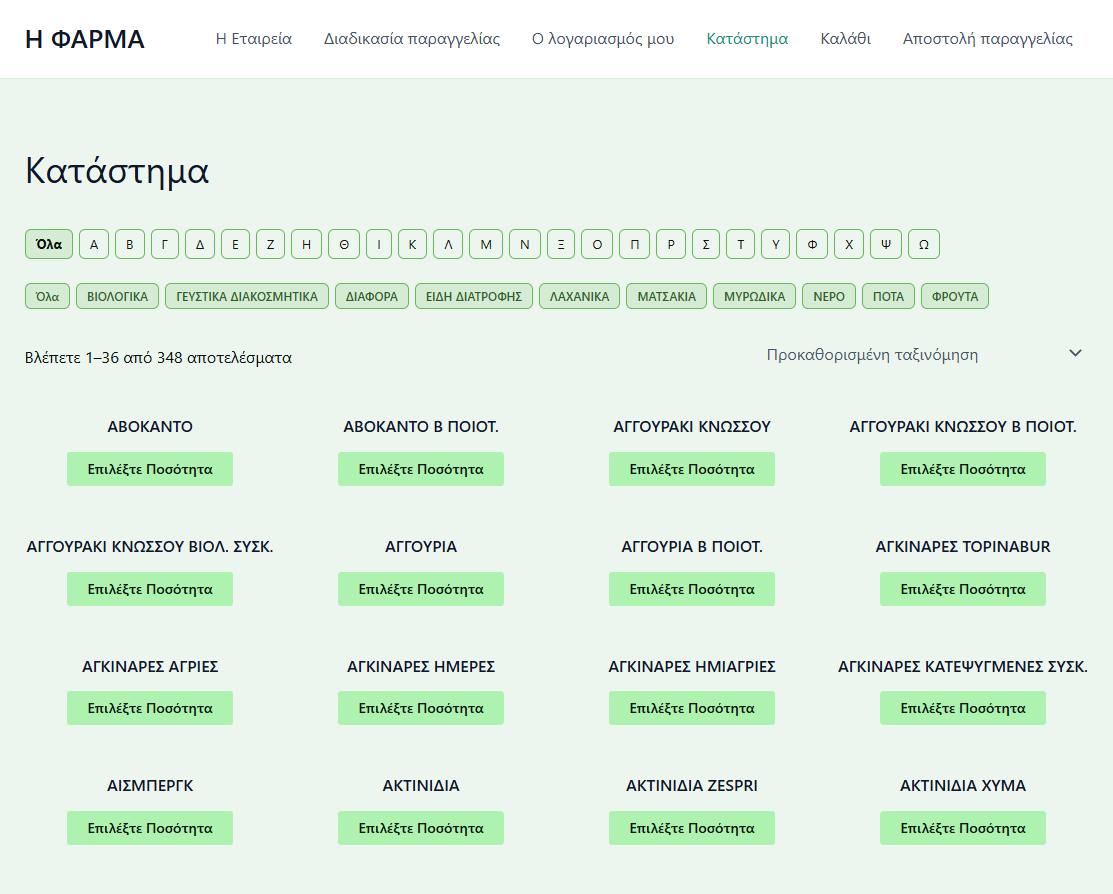Open the ΑΙΣΜΠΕΡΓΚ product link
This screenshot has height=894, width=1113.
tap(150, 786)
